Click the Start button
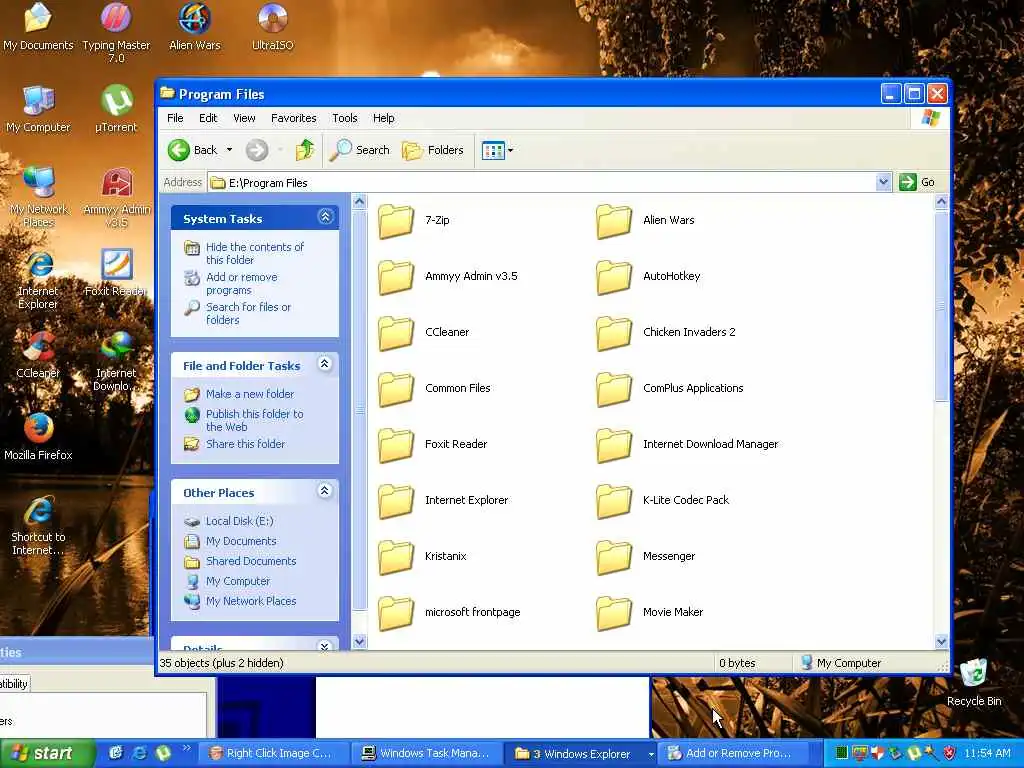 [47, 753]
